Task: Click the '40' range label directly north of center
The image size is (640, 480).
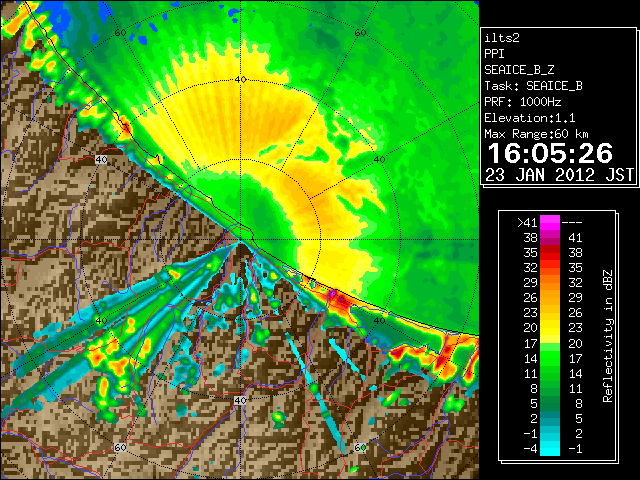Action: coord(241,80)
